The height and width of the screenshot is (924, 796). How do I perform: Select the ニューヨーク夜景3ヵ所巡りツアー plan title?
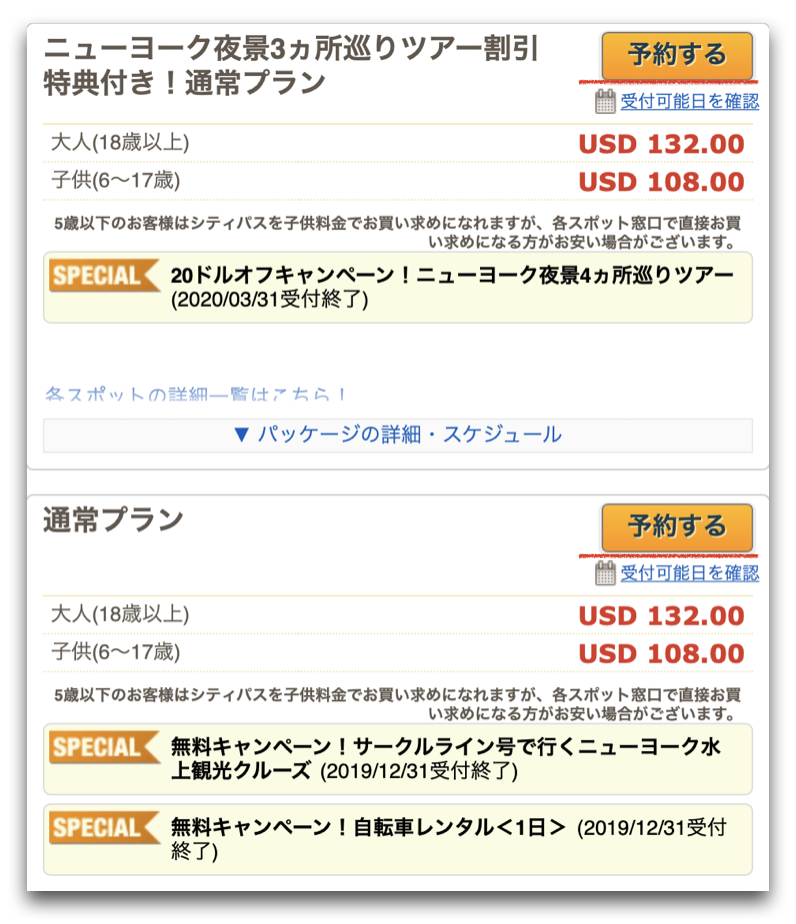291,65
